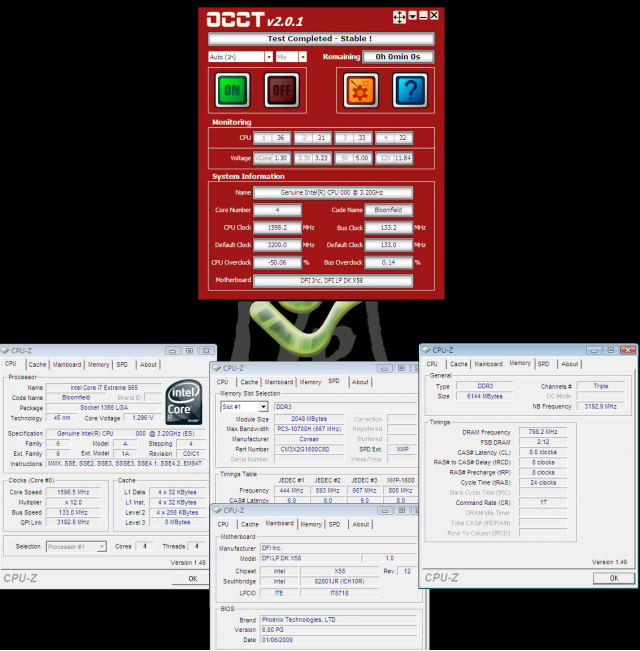Click the Core Voltage value 1.296 V

(x=143, y=418)
